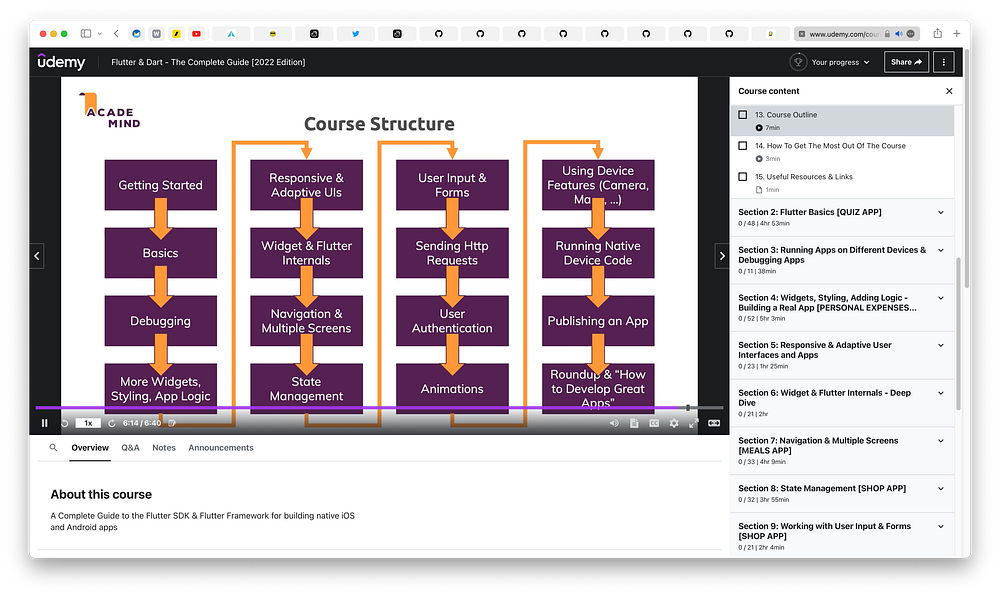
Task: Switch to the Q&A tab
Action: 130,448
